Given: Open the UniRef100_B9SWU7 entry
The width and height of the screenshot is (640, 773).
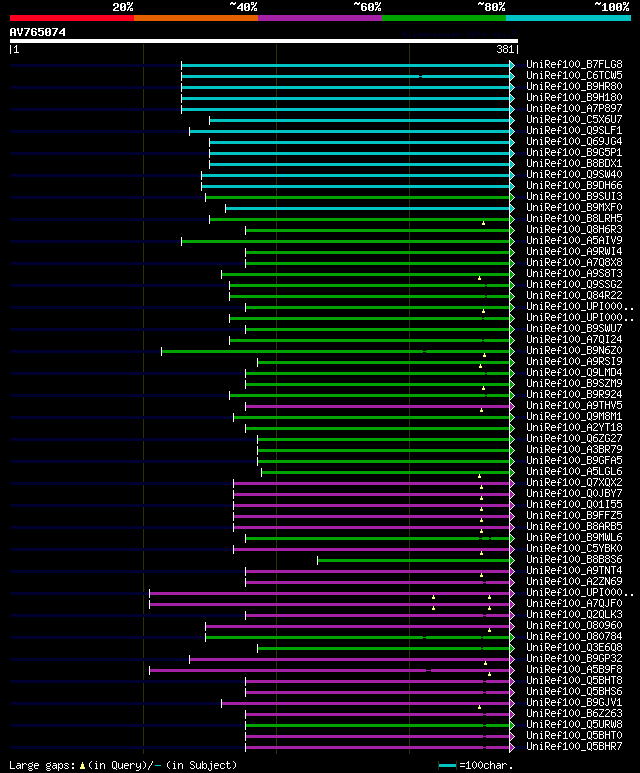Looking at the screenshot, I should 574,328.
